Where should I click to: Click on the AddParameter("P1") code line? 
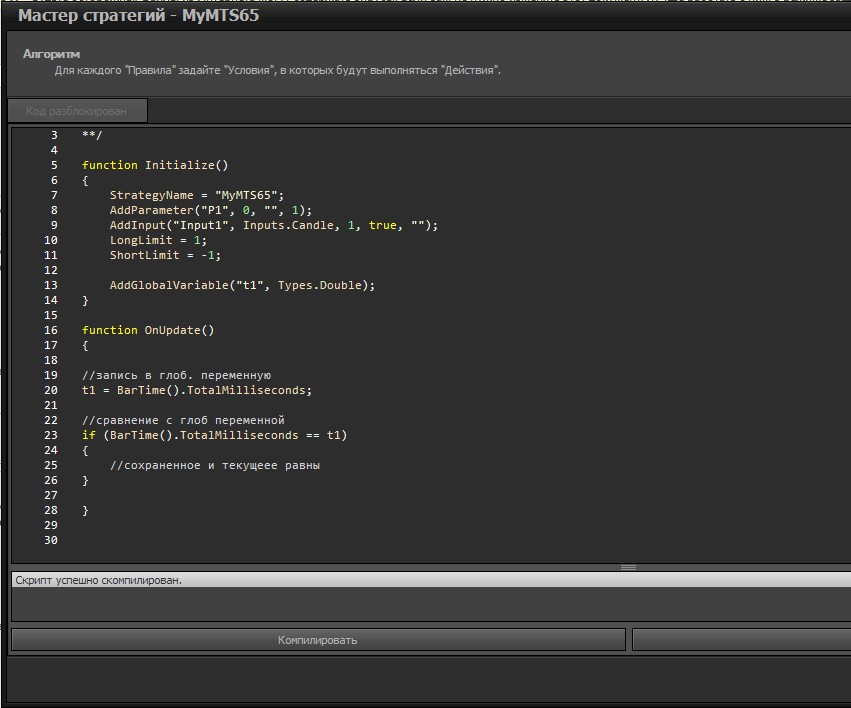pos(210,210)
